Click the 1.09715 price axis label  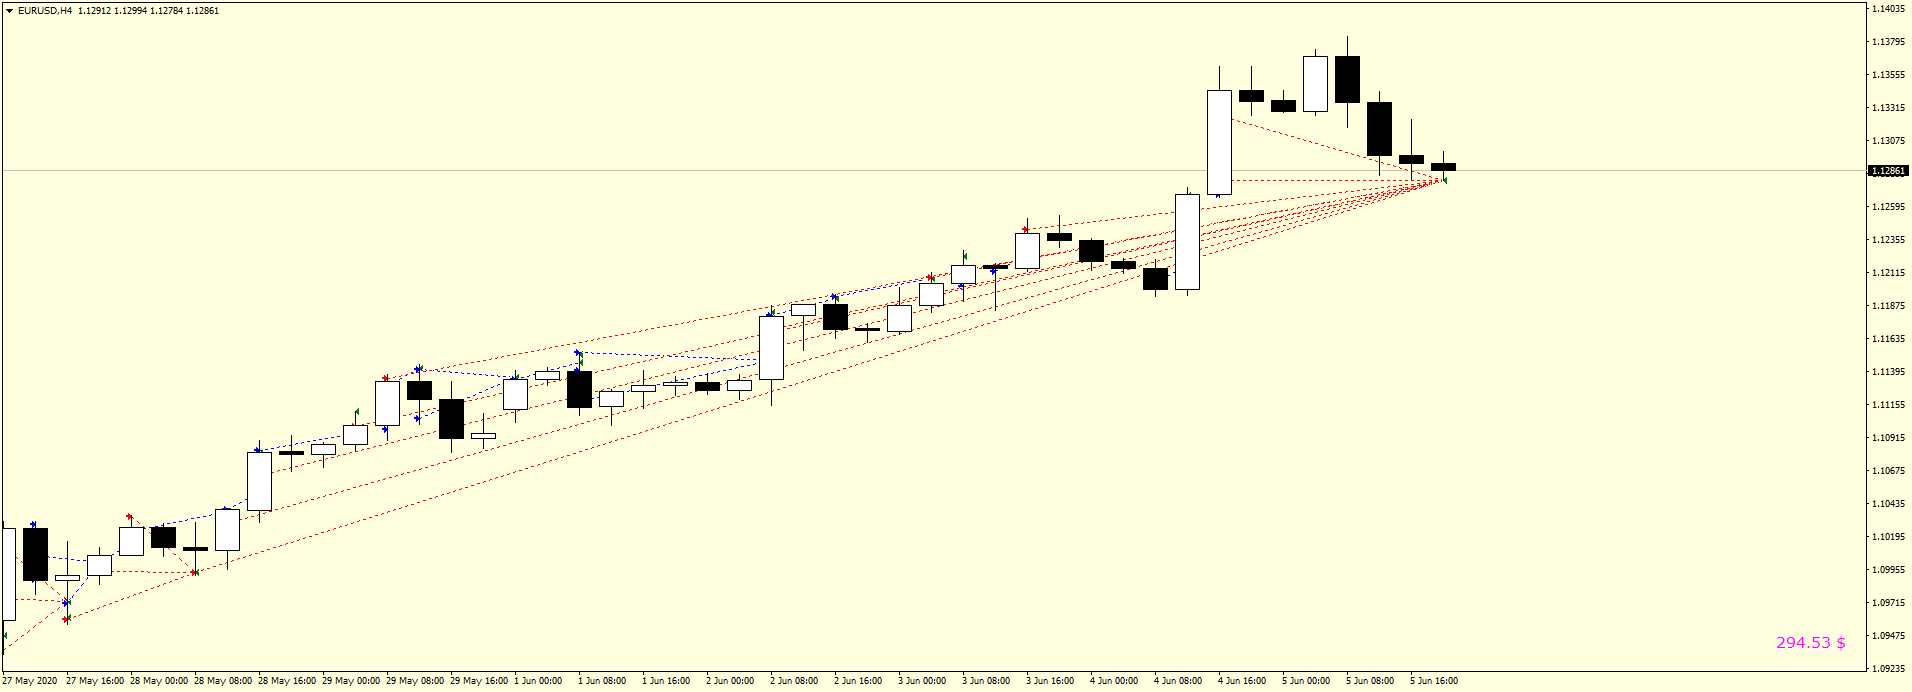tap(1889, 603)
